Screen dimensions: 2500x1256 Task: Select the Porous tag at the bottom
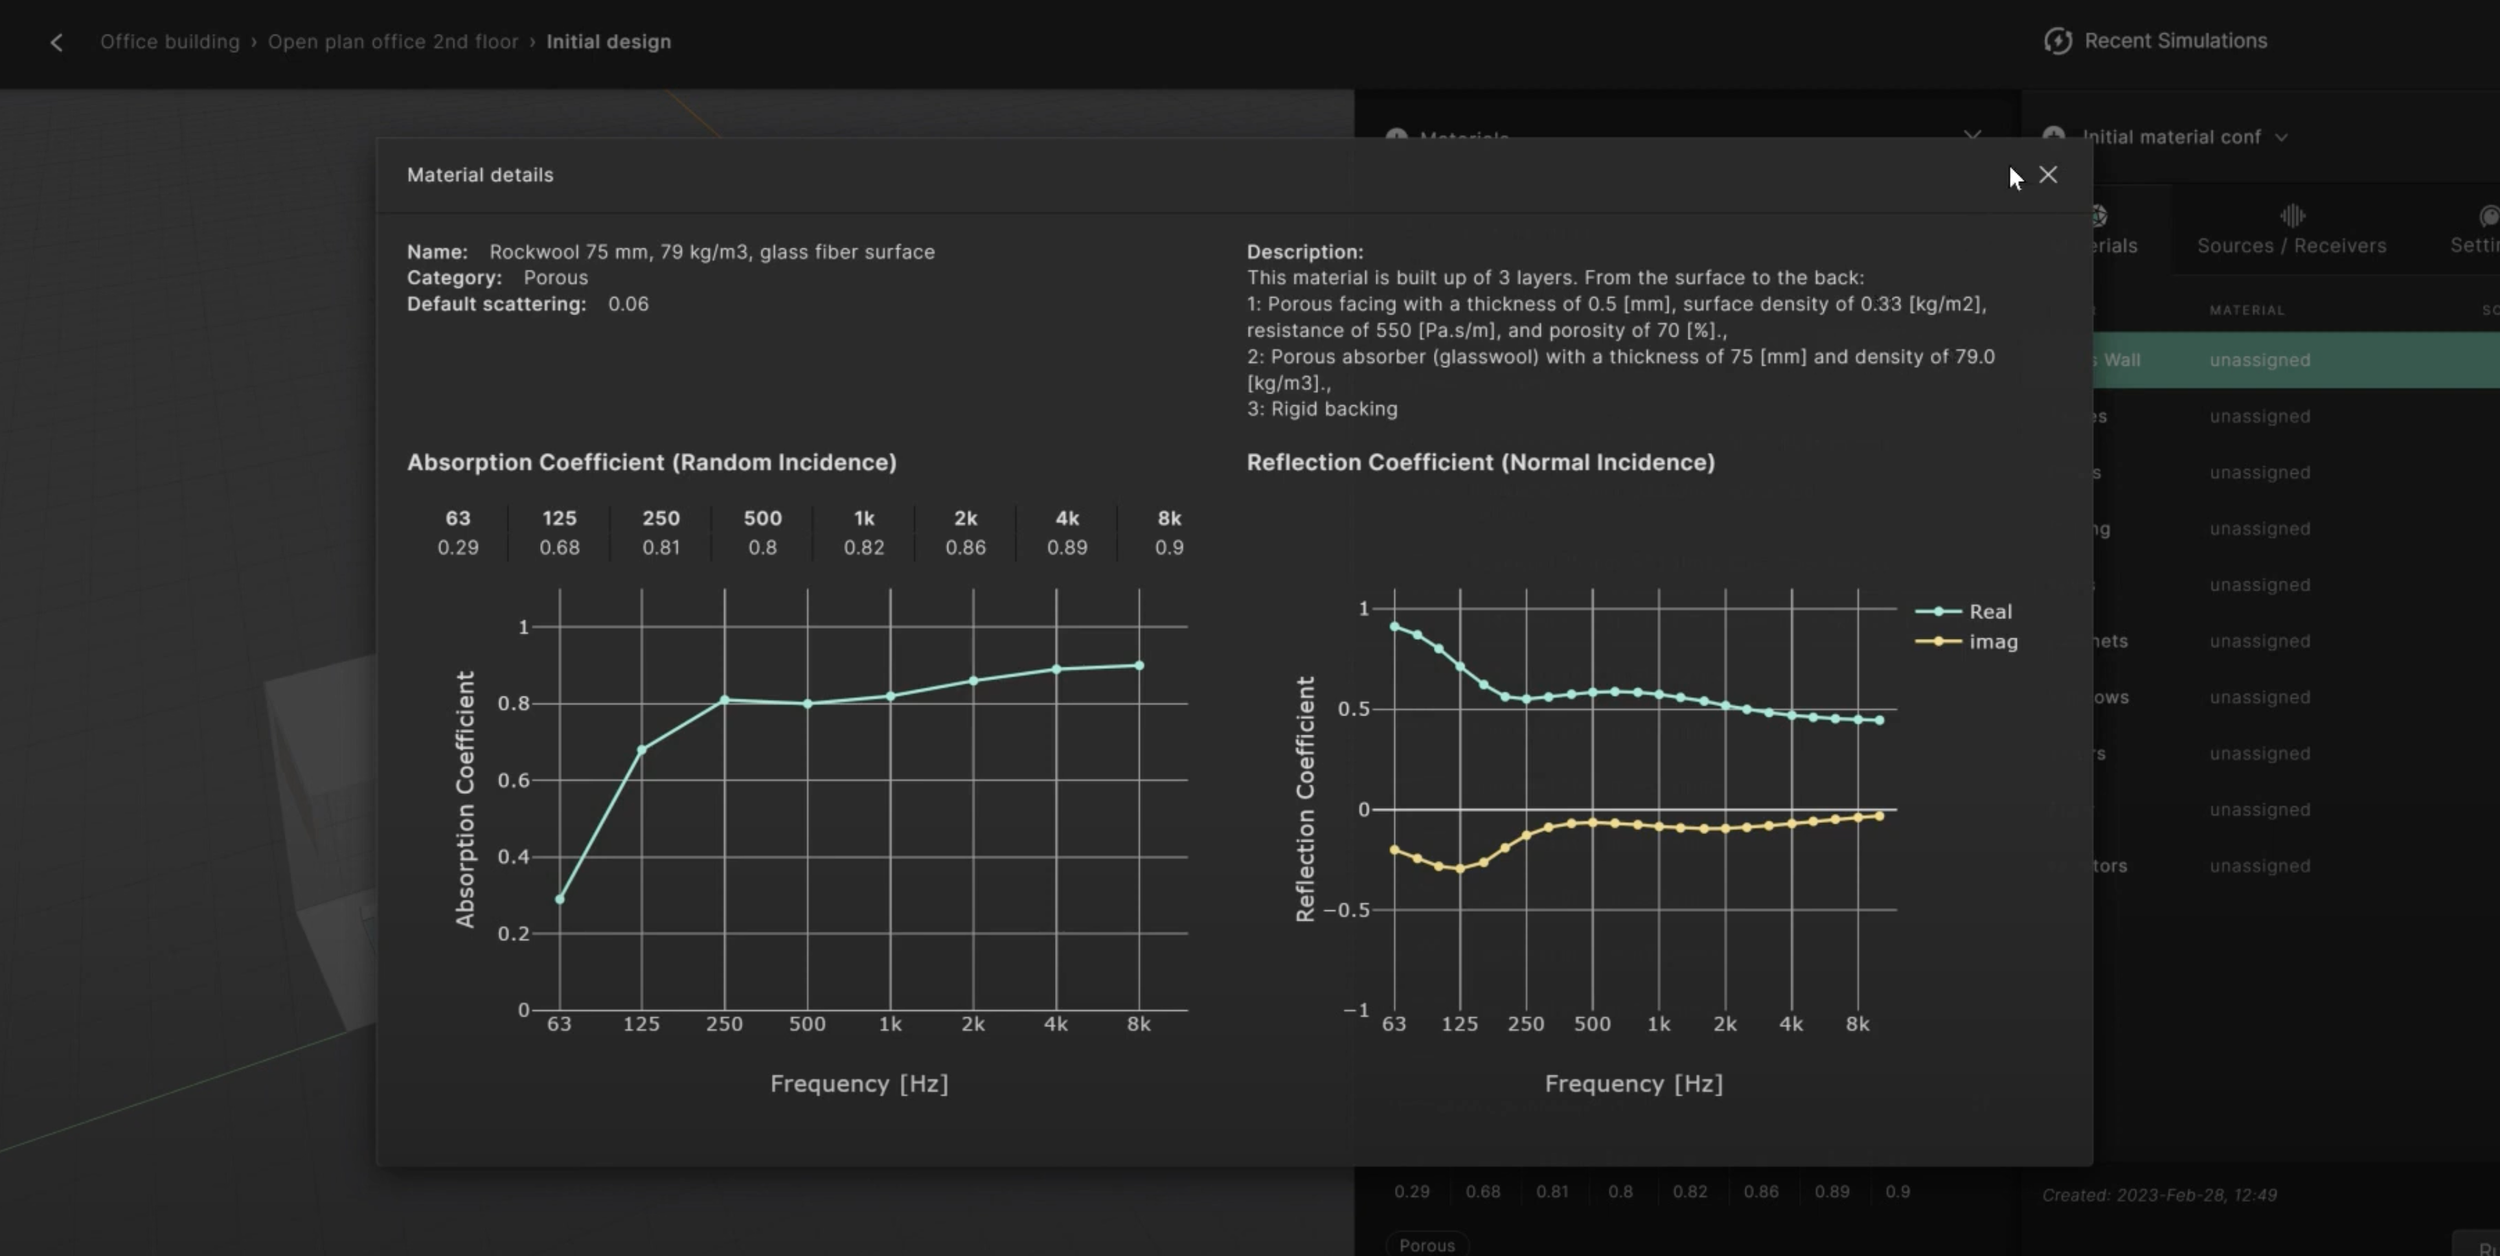click(x=1428, y=1243)
